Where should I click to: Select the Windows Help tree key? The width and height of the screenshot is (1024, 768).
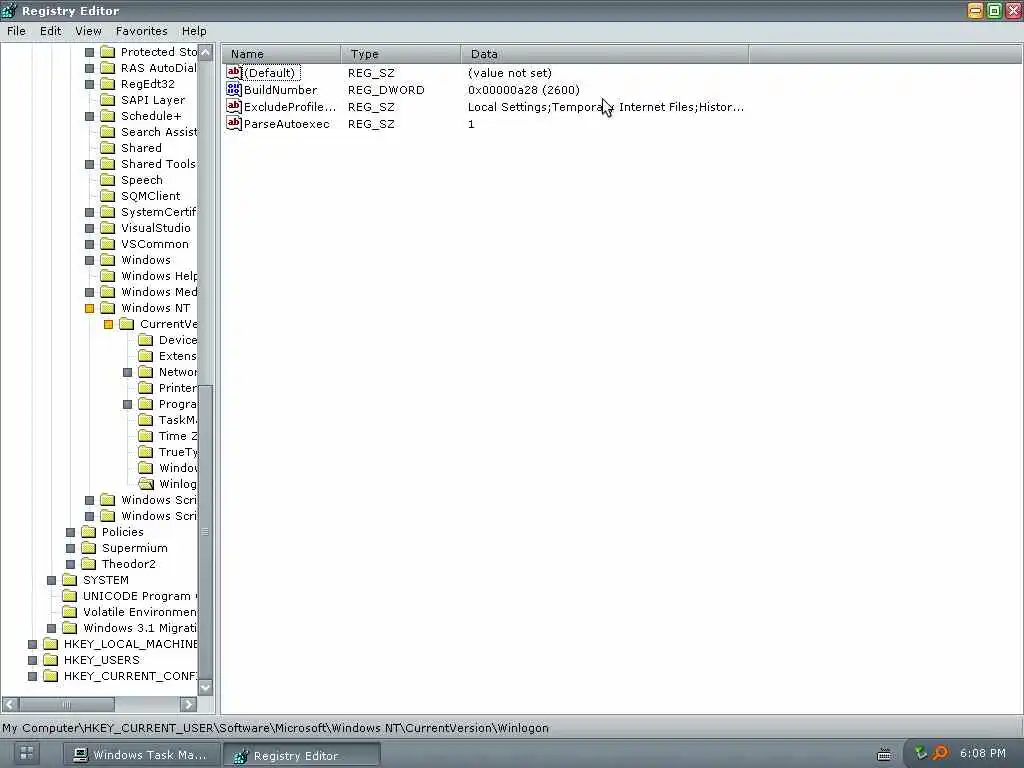click(x=159, y=276)
